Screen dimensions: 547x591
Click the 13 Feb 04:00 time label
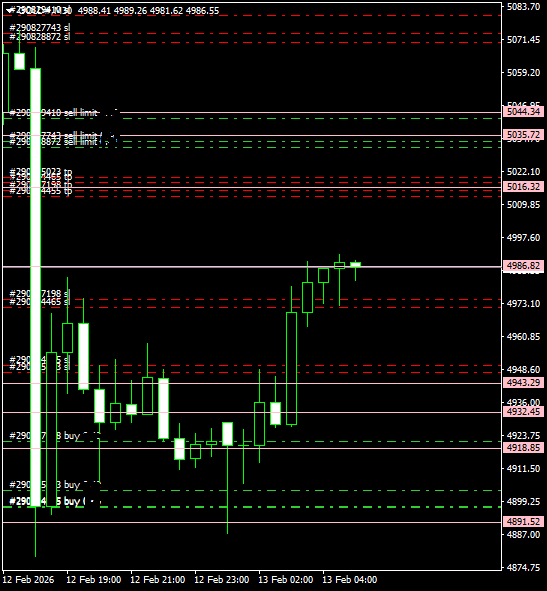click(350, 580)
